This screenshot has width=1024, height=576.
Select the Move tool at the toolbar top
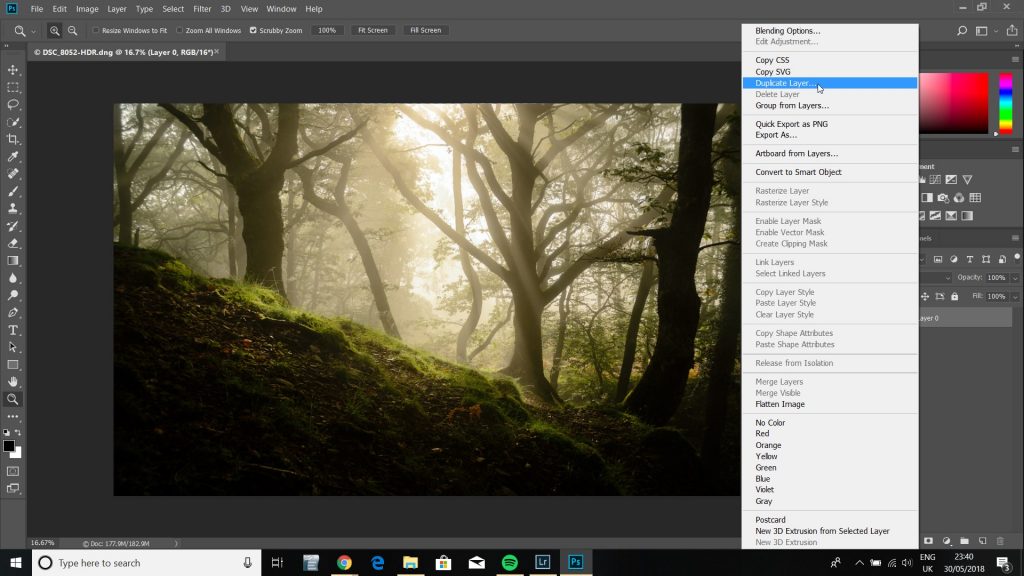point(13,72)
